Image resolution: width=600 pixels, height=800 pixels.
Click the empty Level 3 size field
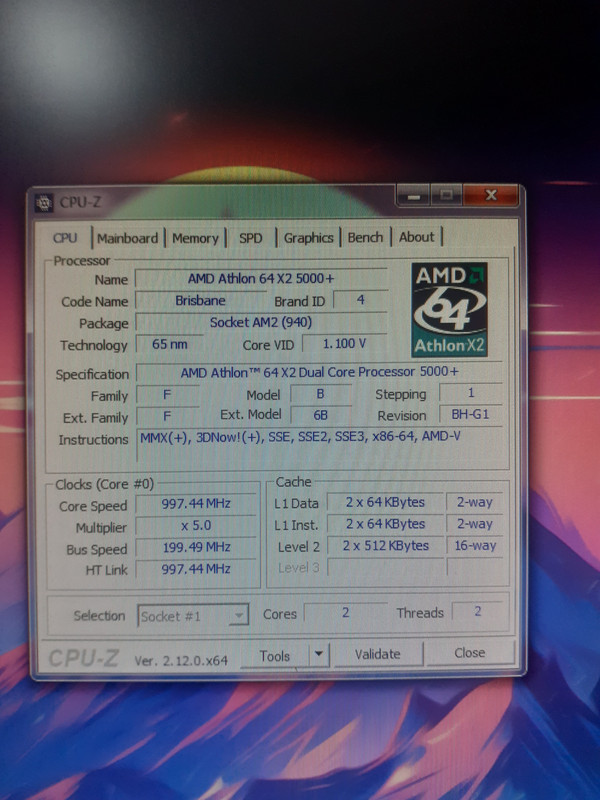(385, 567)
